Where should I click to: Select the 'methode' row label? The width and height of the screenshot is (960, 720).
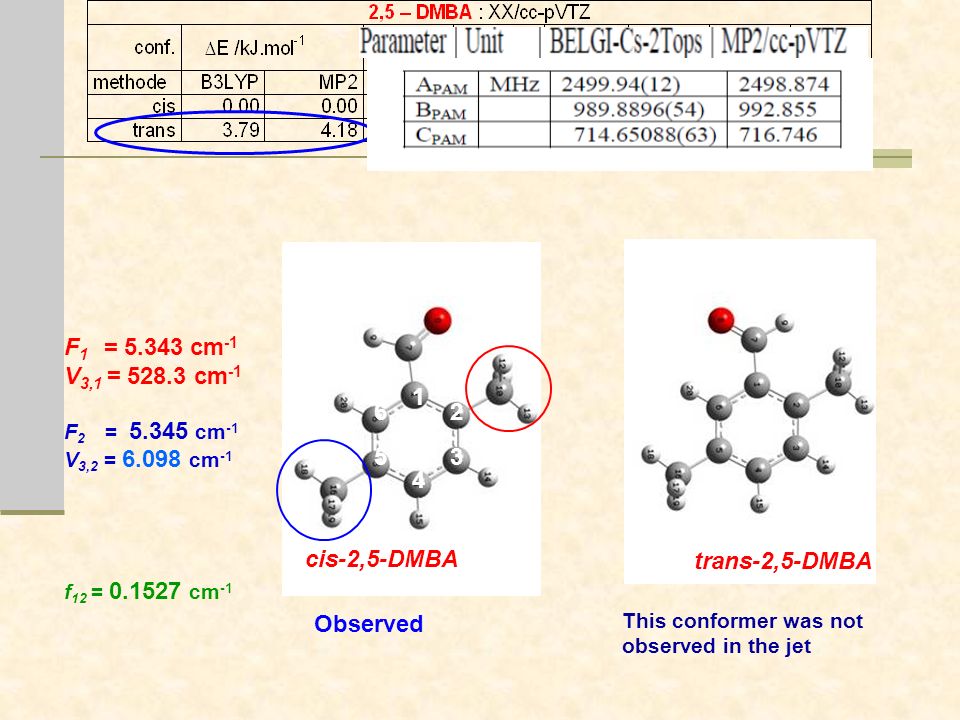pos(135,82)
